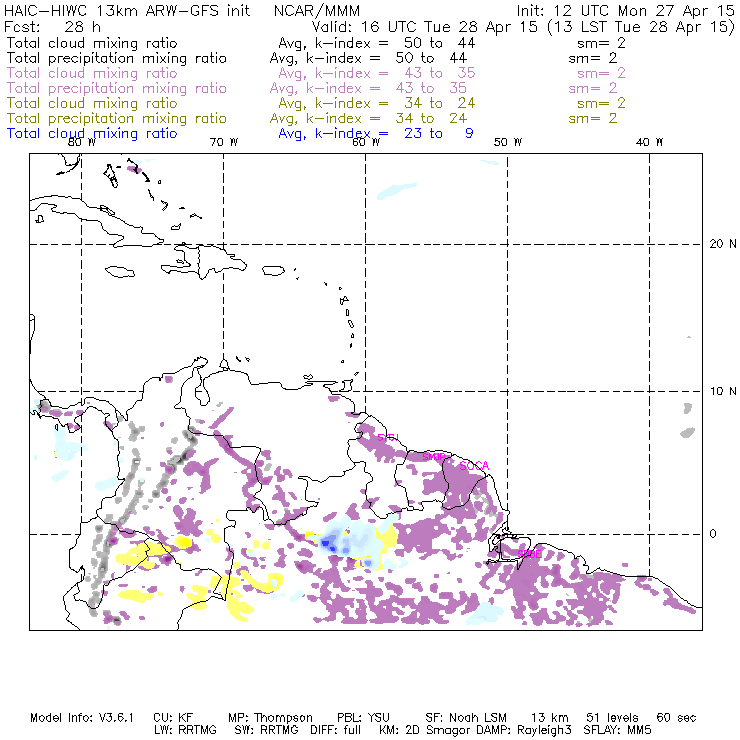Click the "10 N" latitude label
This screenshot has width=740, height=740.
click(723, 391)
